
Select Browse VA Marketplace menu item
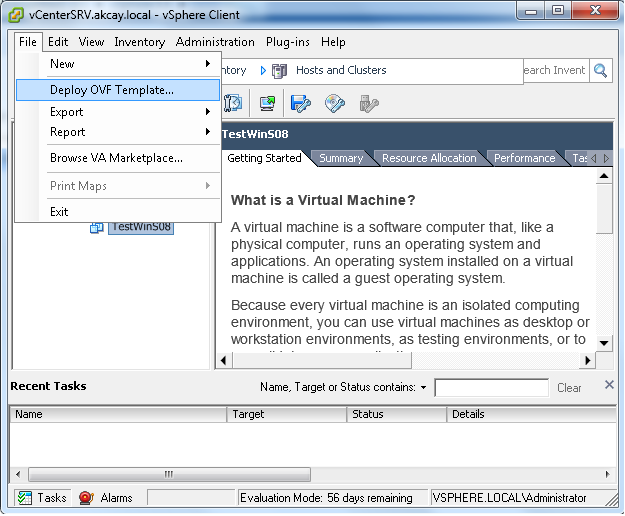click(118, 158)
